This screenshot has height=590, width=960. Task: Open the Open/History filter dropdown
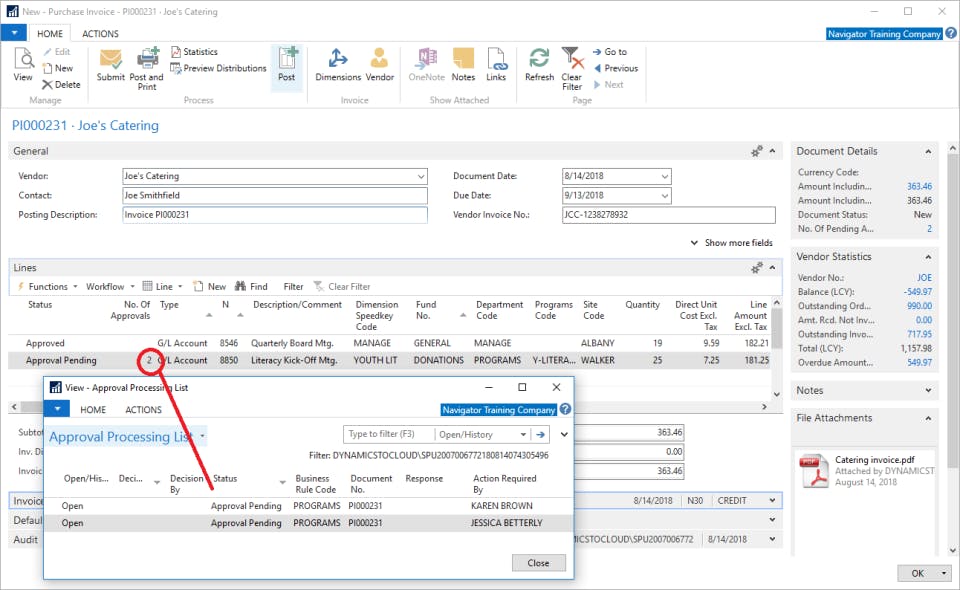tap(521, 435)
